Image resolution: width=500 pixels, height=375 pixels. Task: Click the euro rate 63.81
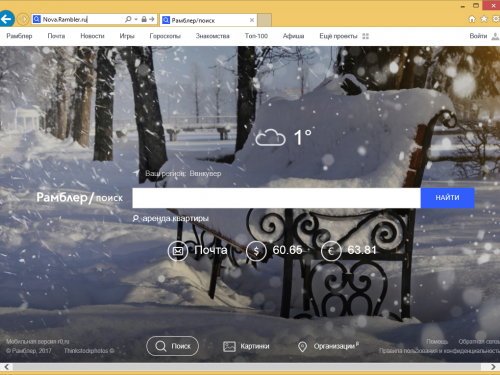(362, 250)
